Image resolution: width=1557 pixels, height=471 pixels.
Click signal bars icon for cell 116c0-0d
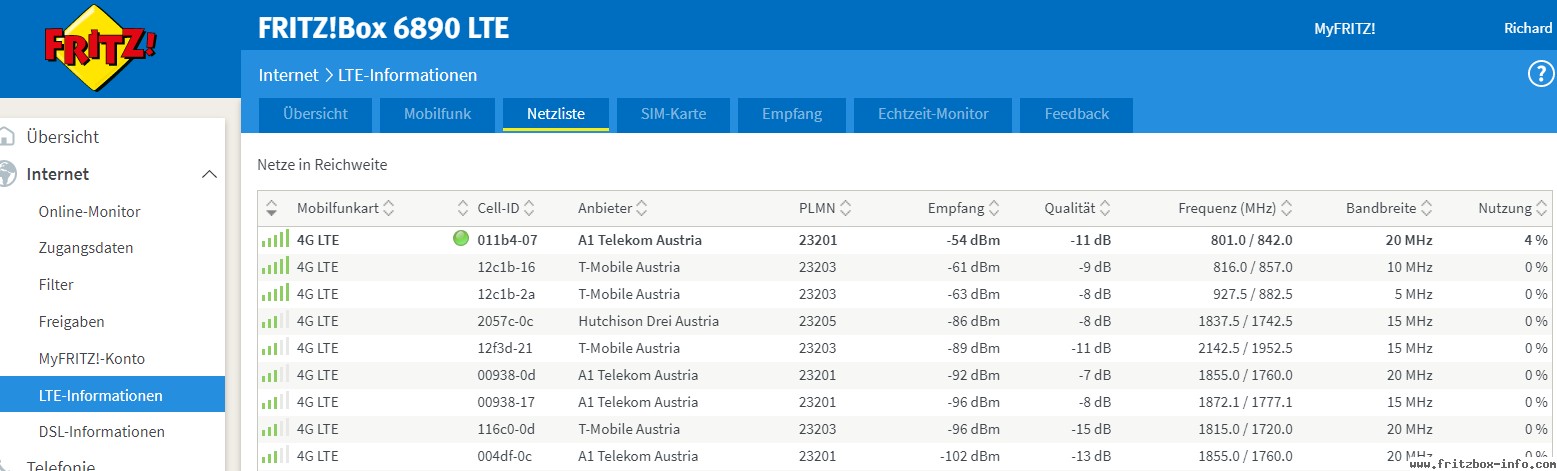pos(275,428)
